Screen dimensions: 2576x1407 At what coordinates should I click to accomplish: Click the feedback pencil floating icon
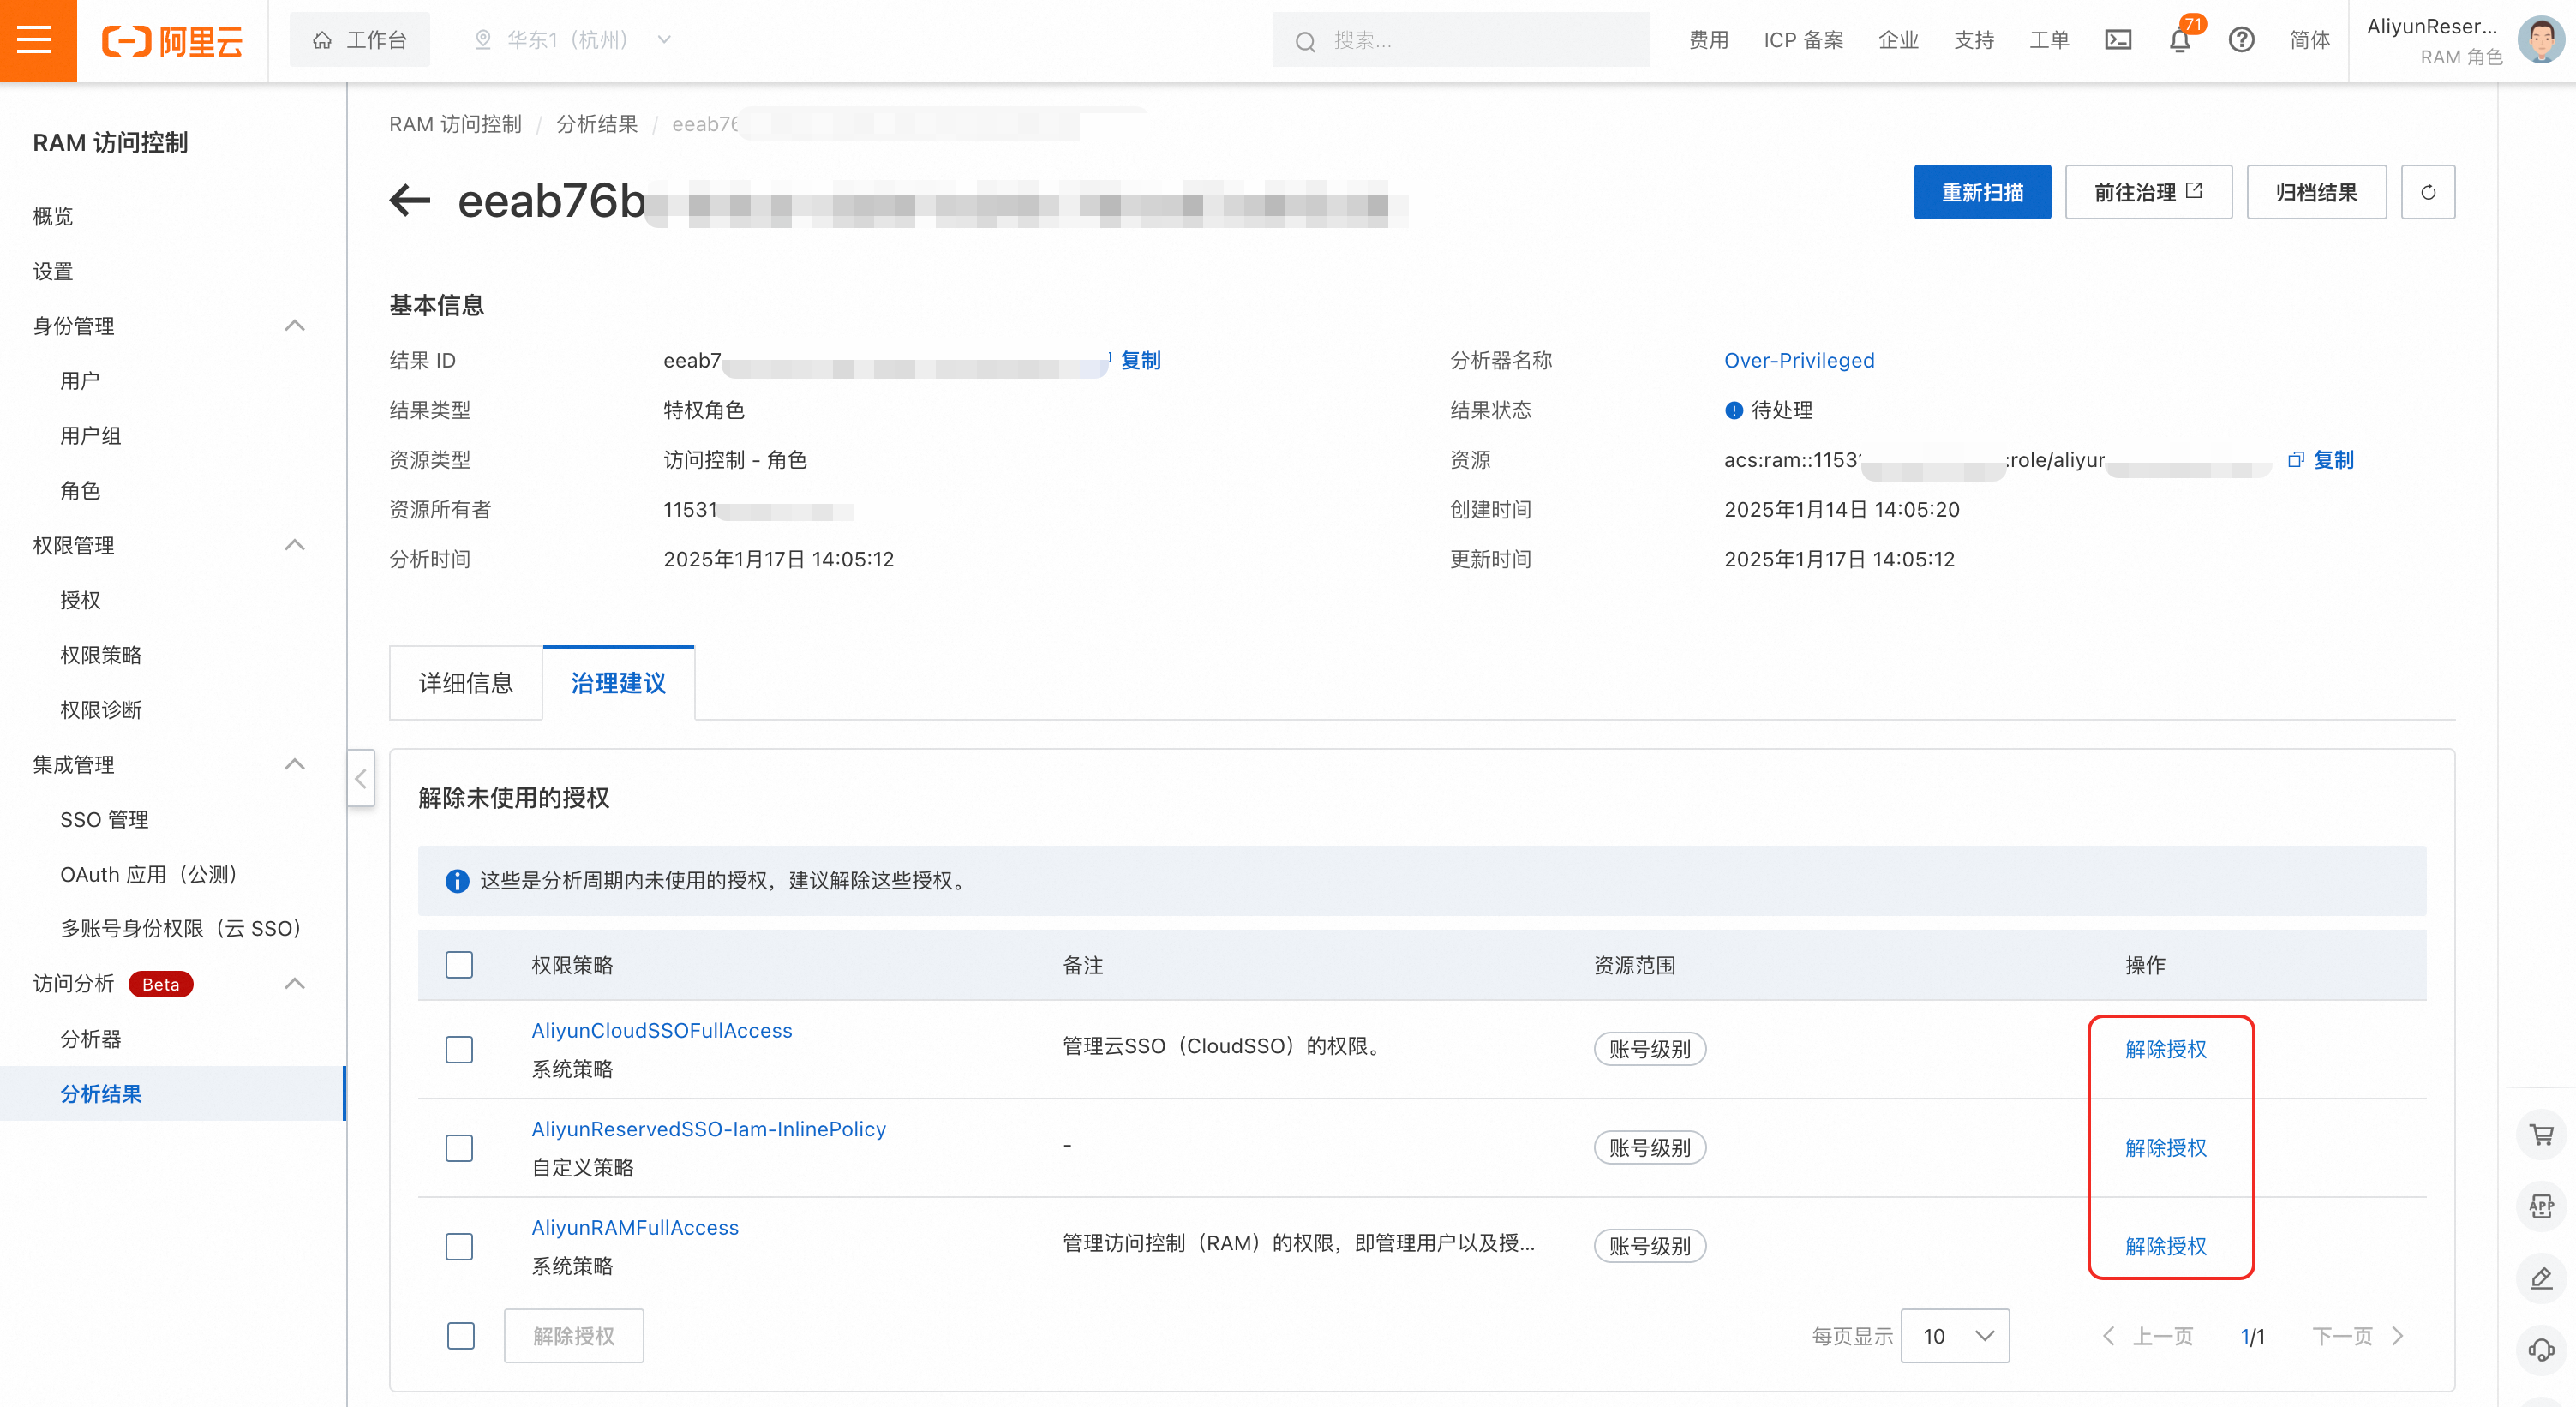click(x=2541, y=1278)
